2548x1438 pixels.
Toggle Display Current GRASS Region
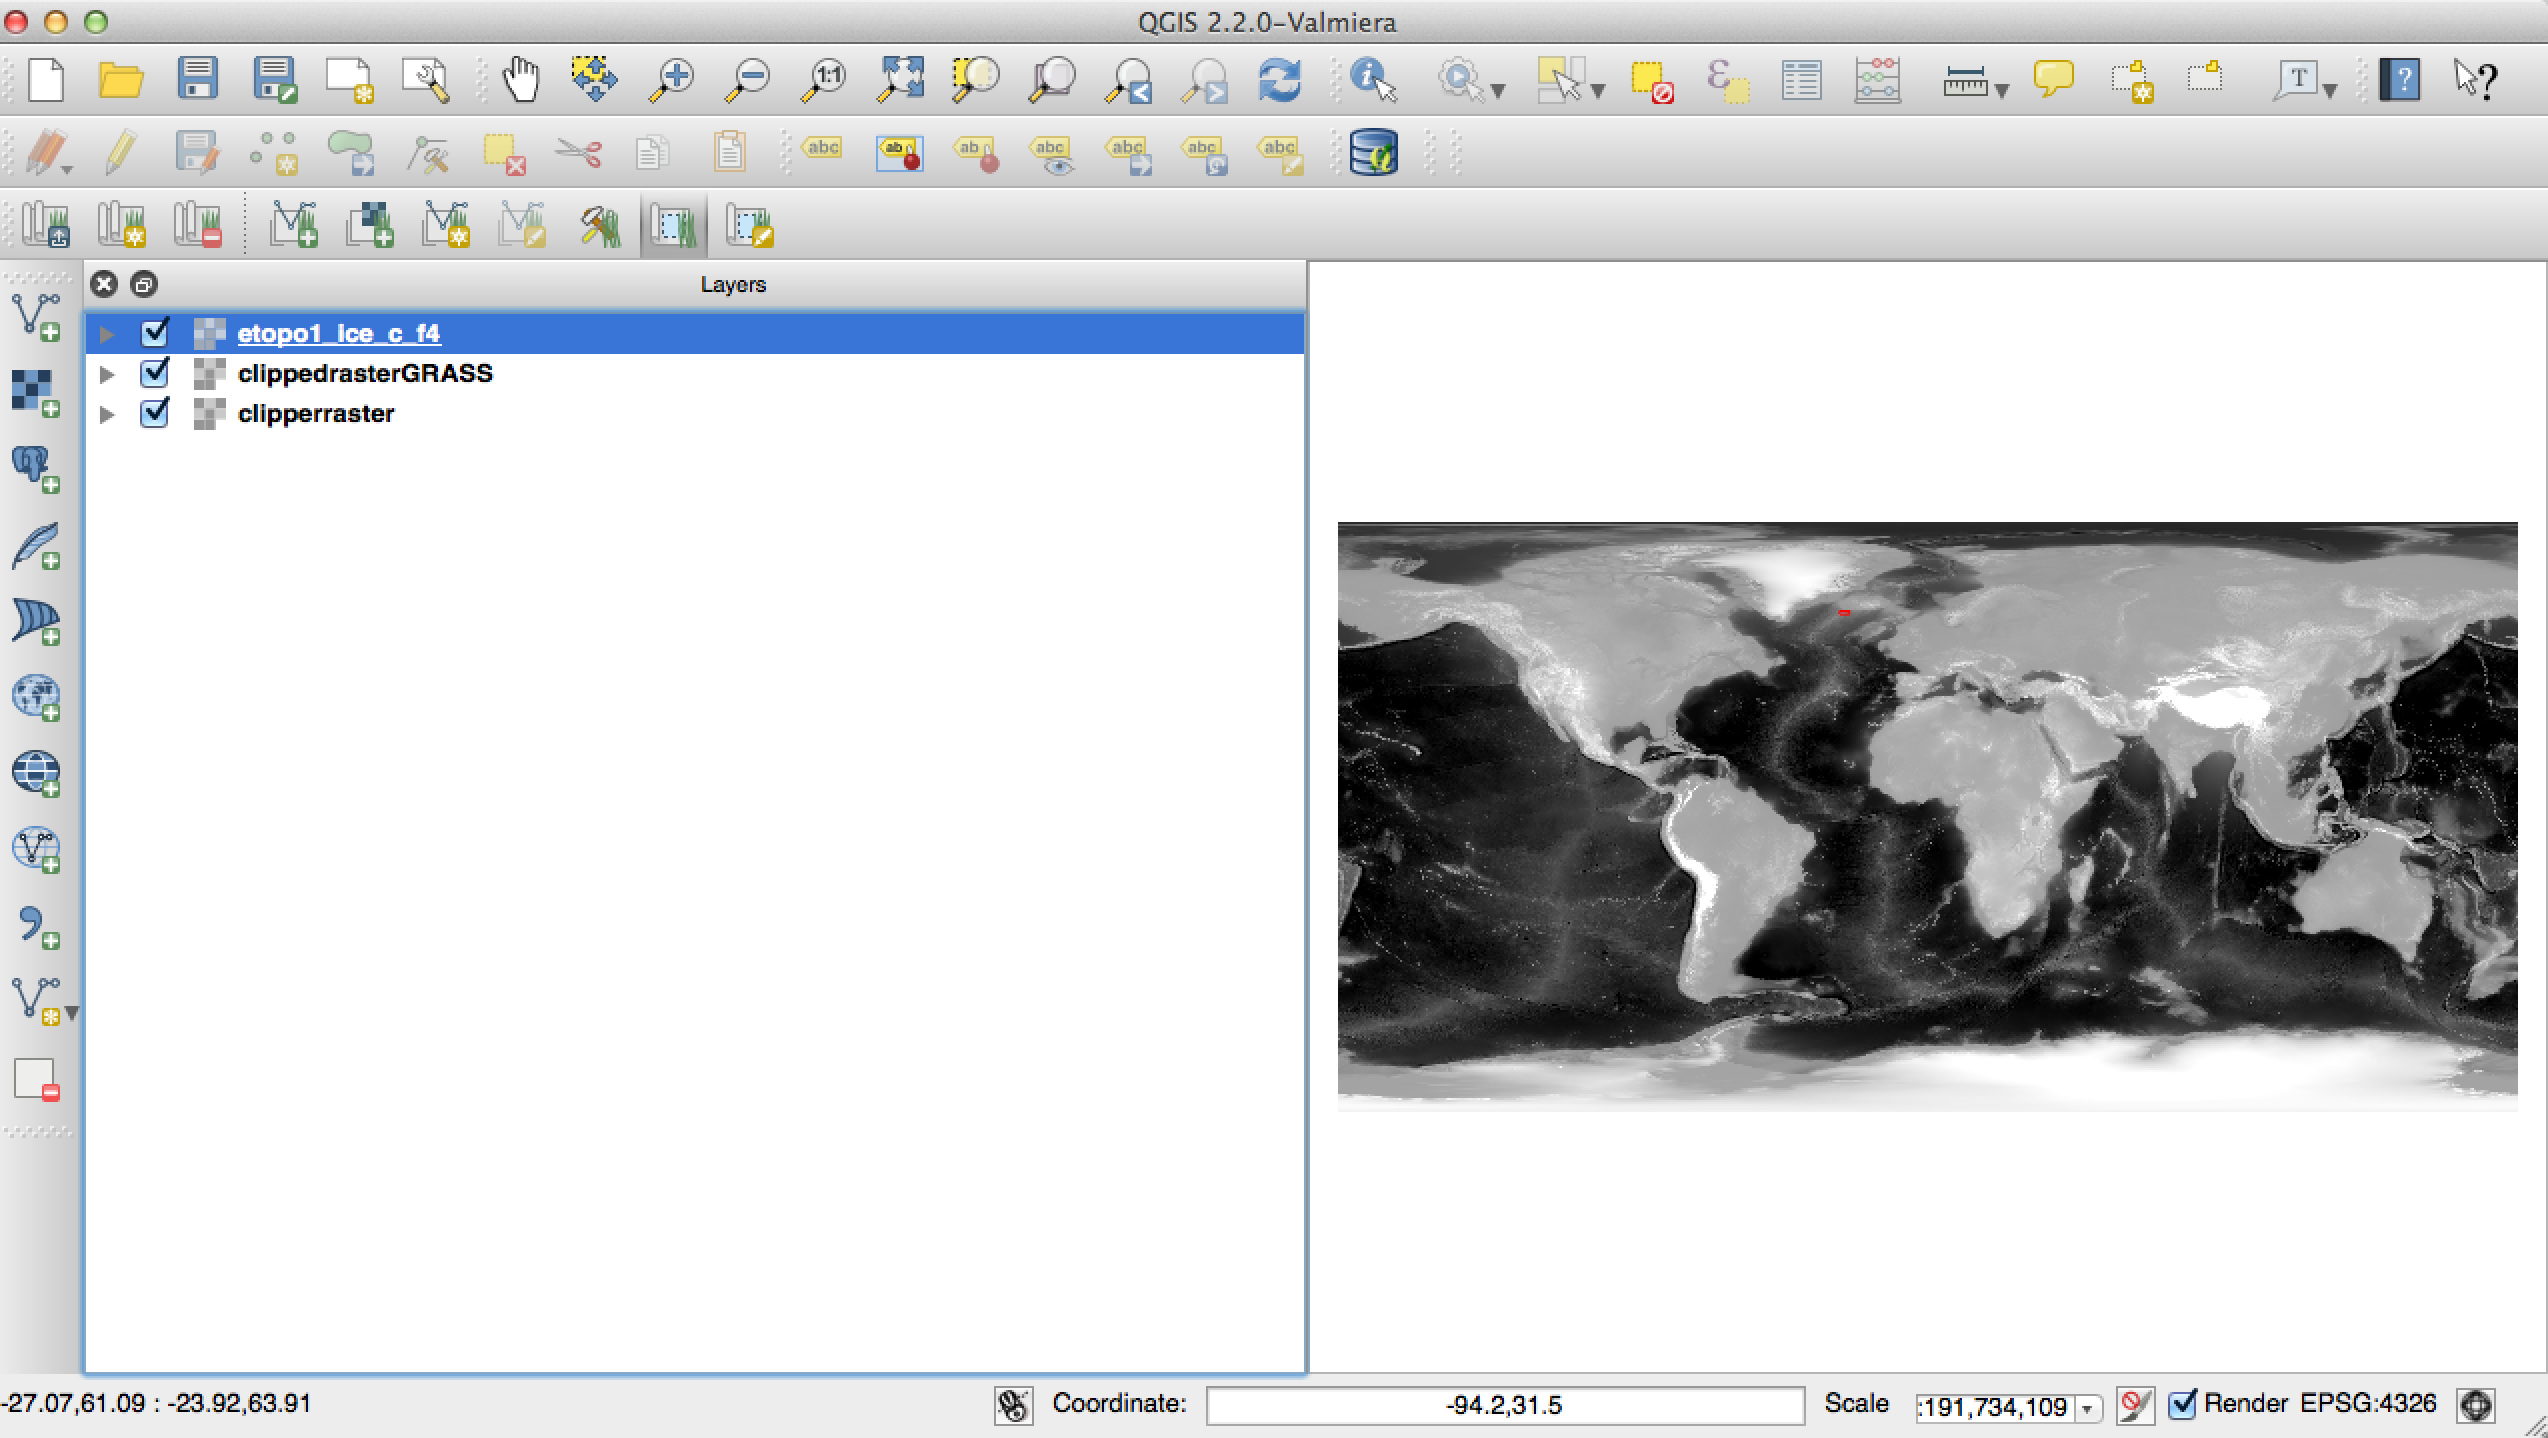pos(673,225)
